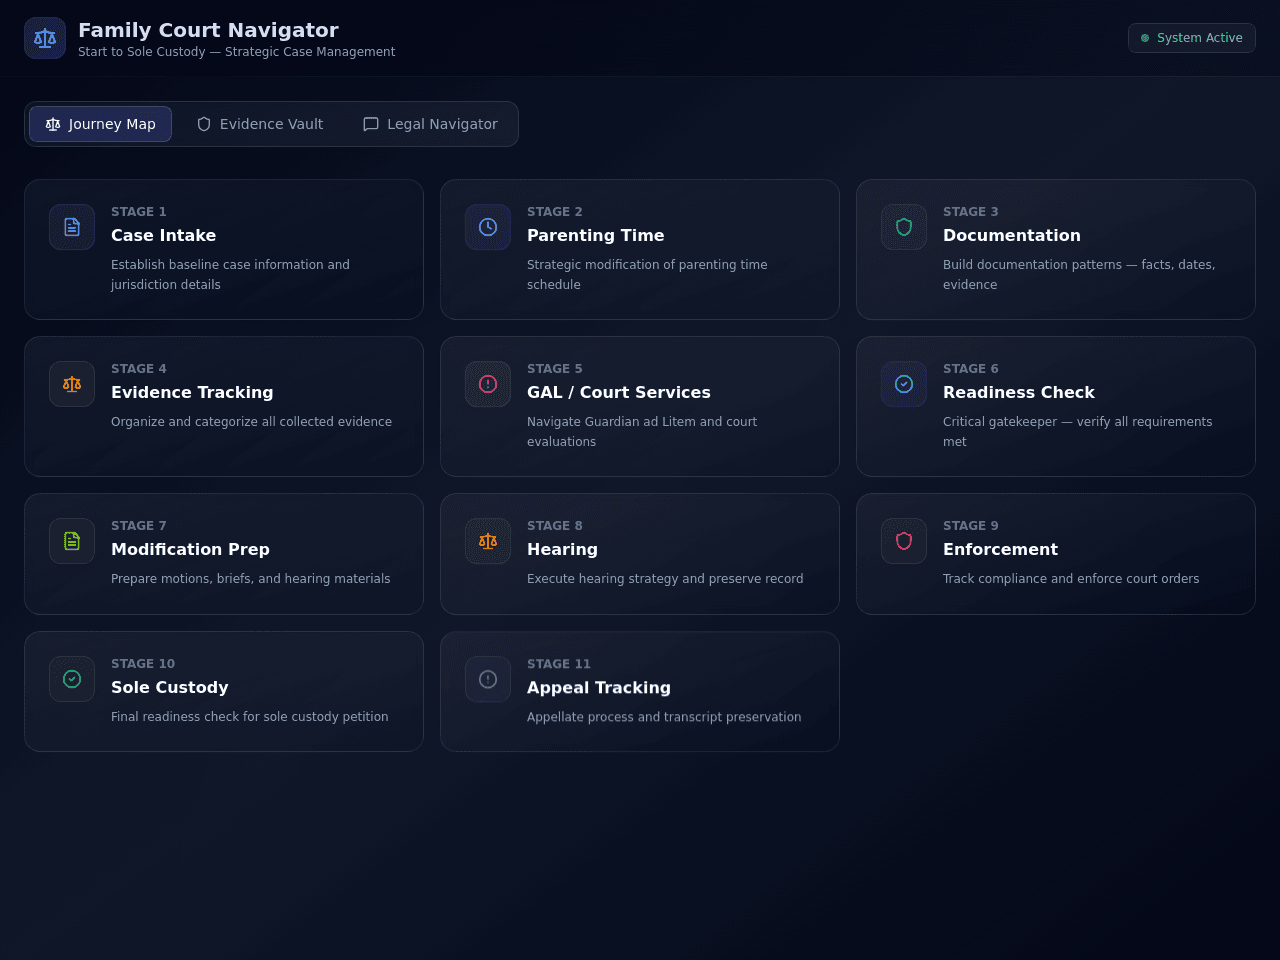Click 'Prepare motions, briefs, and hearing materials'

pos(250,579)
